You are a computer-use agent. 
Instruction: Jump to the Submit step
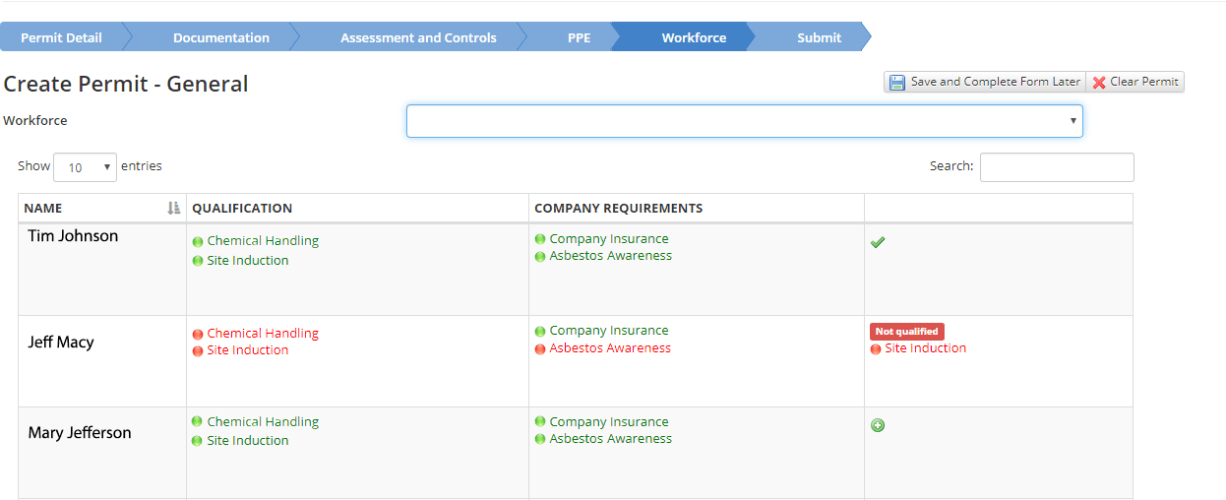[x=818, y=38]
